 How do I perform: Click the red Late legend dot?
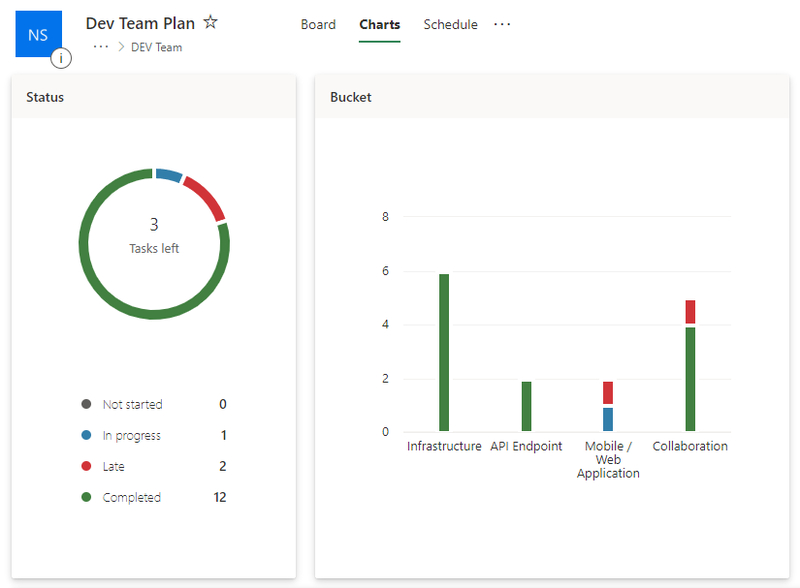tap(88, 466)
